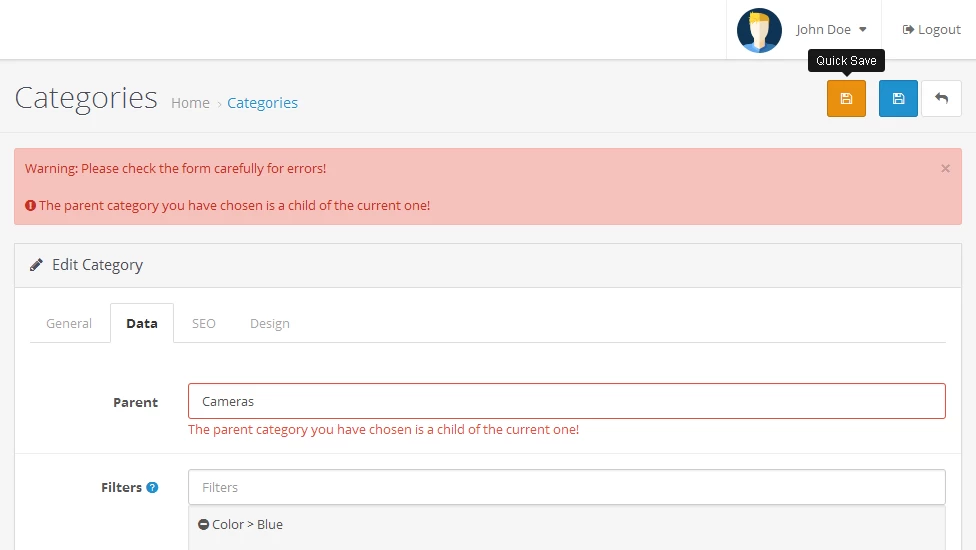Click the pencil icon beside Edit Category
976x550 pixels.
point(36,265)
